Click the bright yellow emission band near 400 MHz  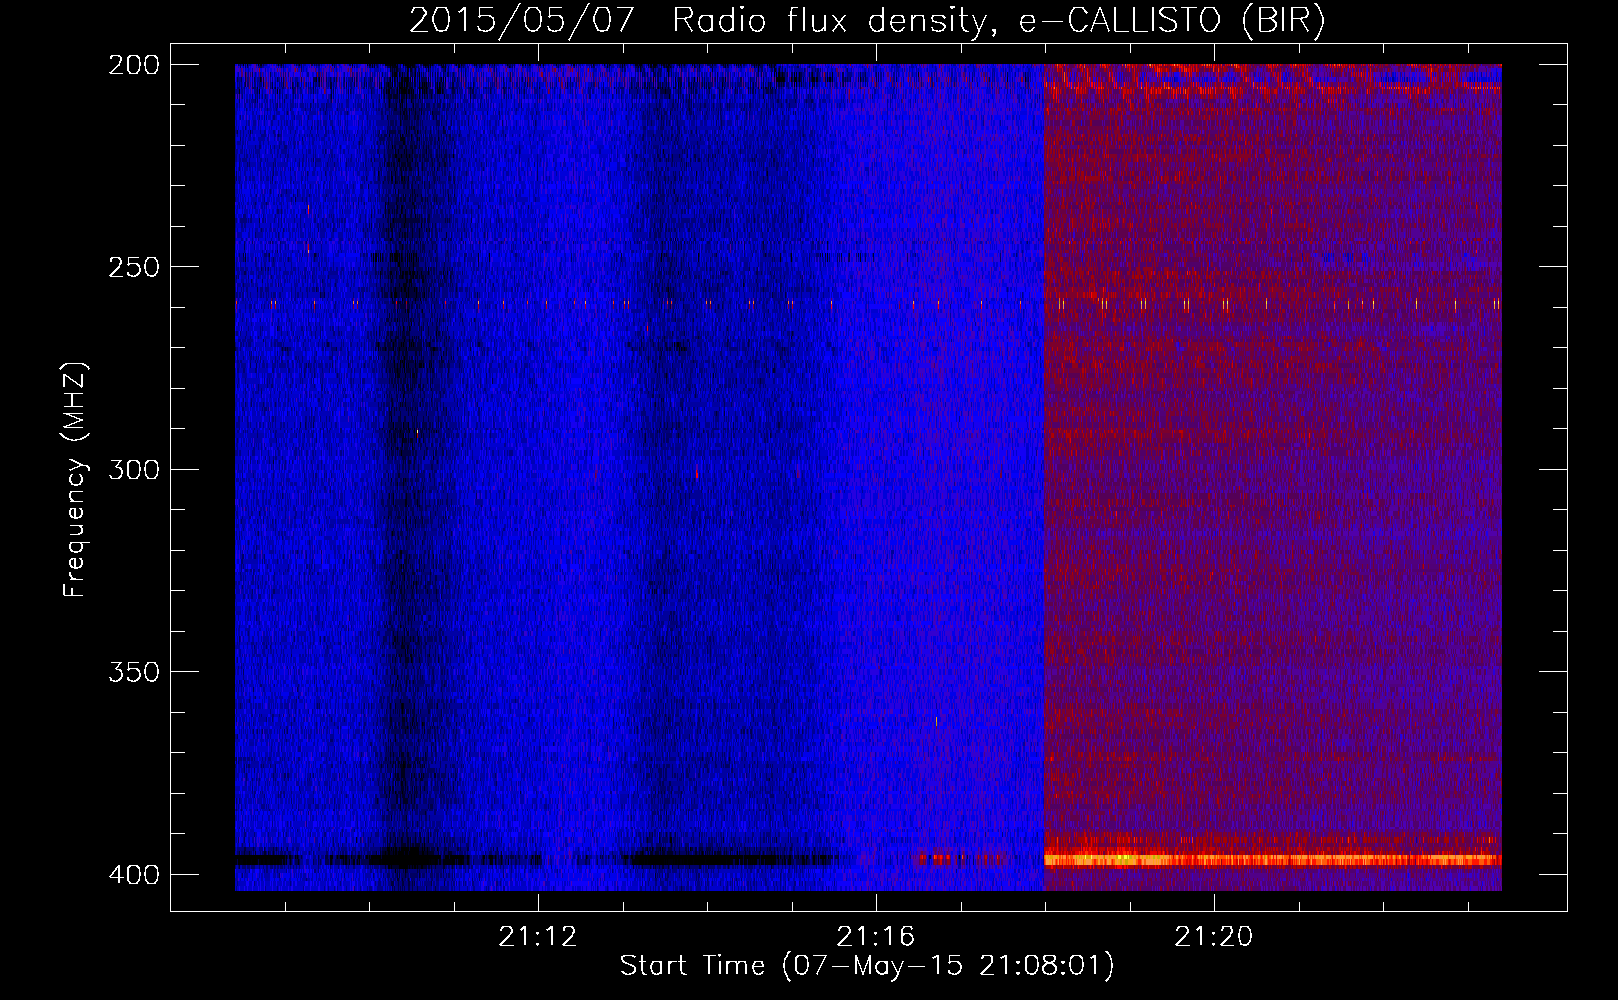tap(1272, 859)
